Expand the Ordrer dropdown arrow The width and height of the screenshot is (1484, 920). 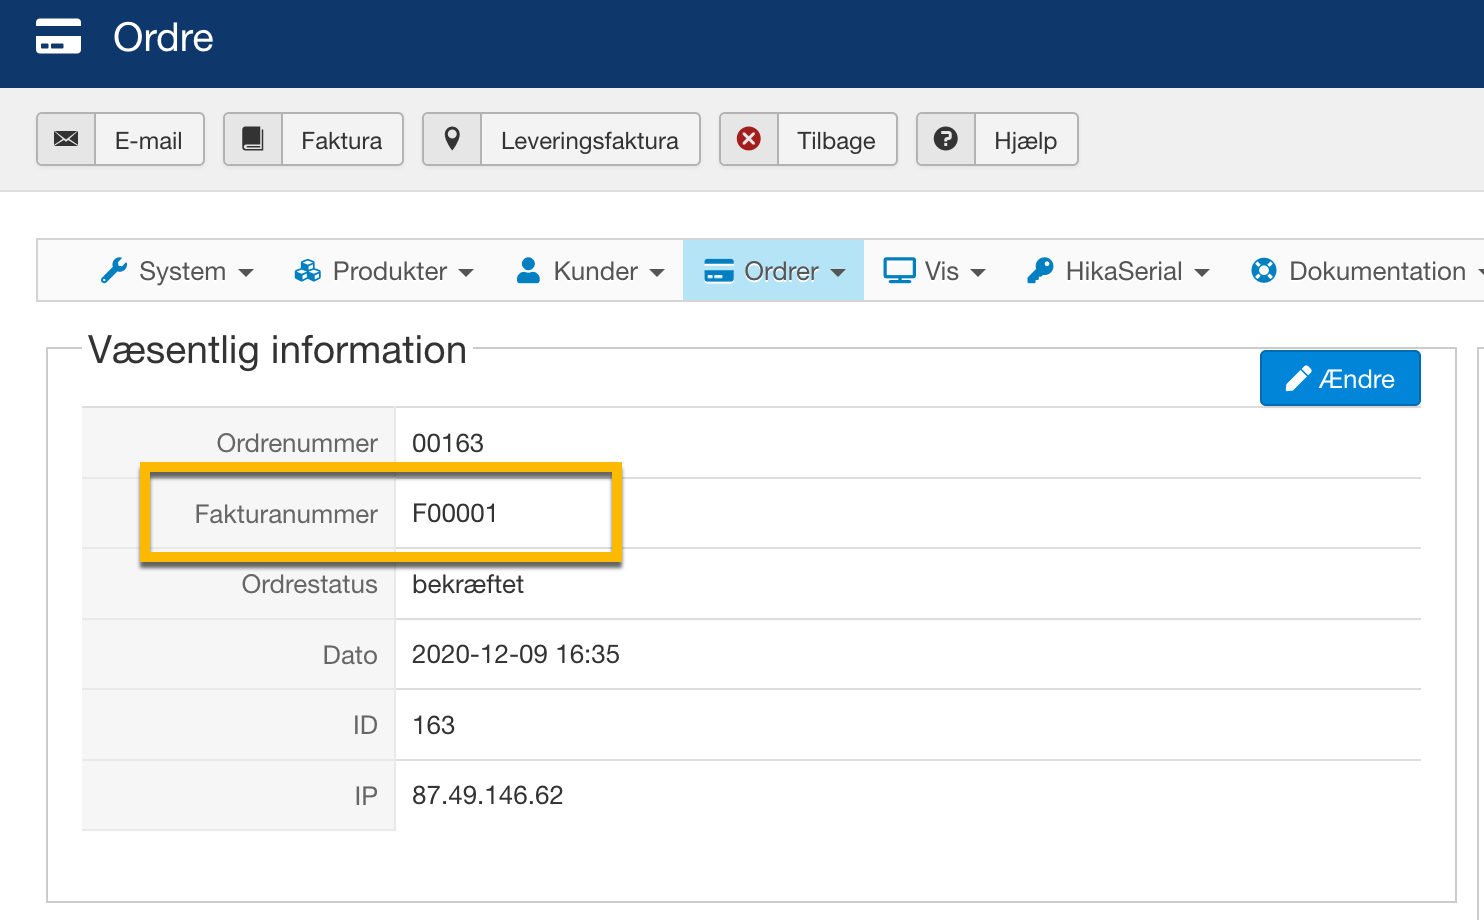click(x=838, y=273)
